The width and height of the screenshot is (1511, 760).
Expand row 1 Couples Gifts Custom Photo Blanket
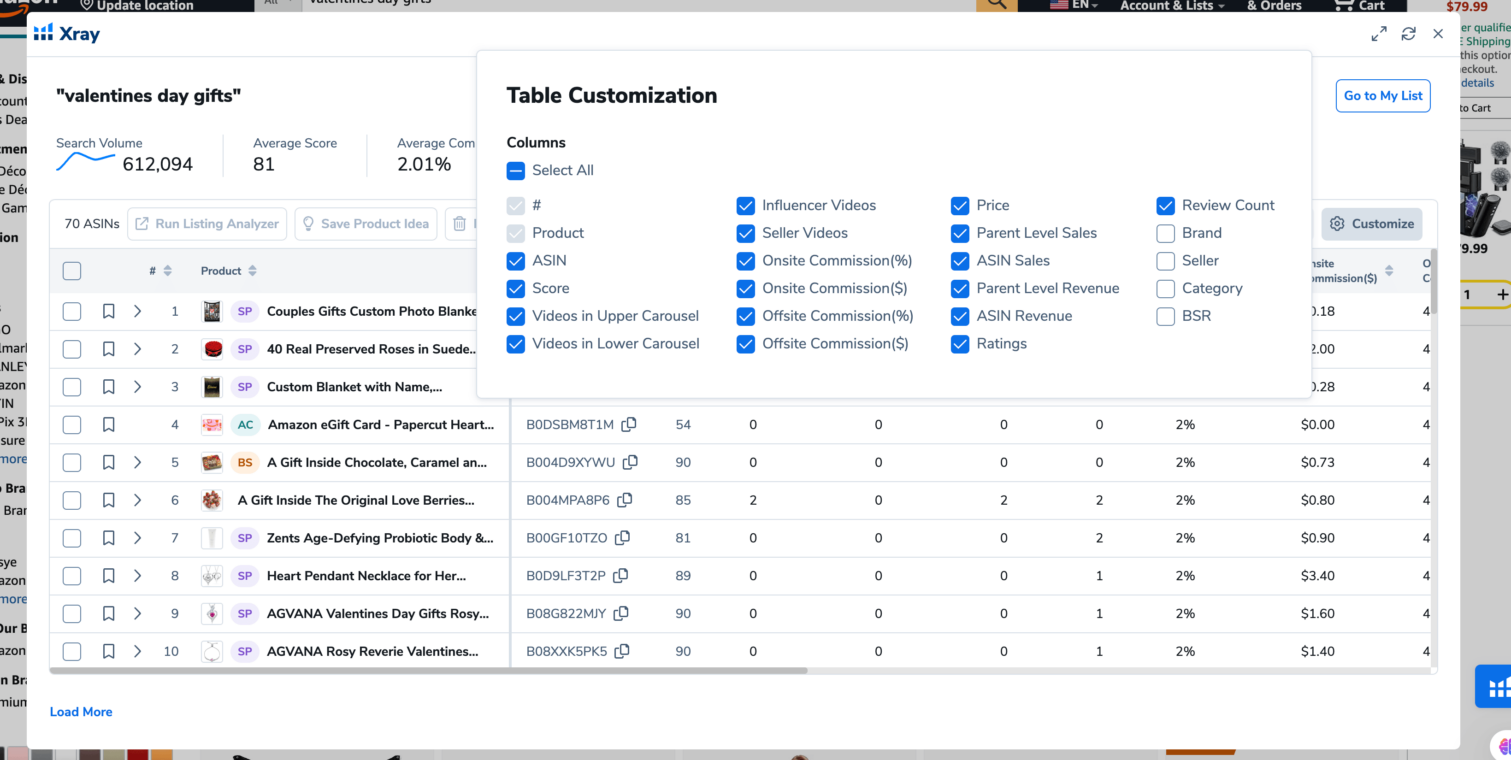pos(138,312)
